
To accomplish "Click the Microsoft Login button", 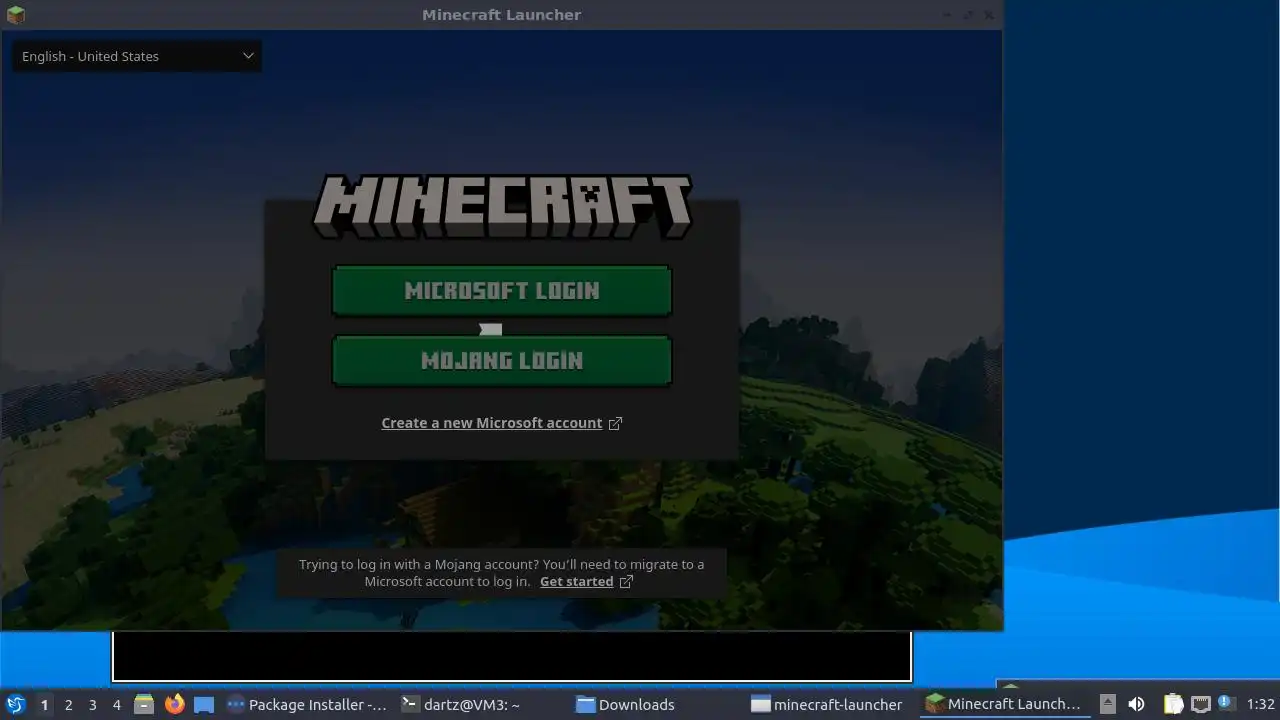I will click(x=501, y=291).
